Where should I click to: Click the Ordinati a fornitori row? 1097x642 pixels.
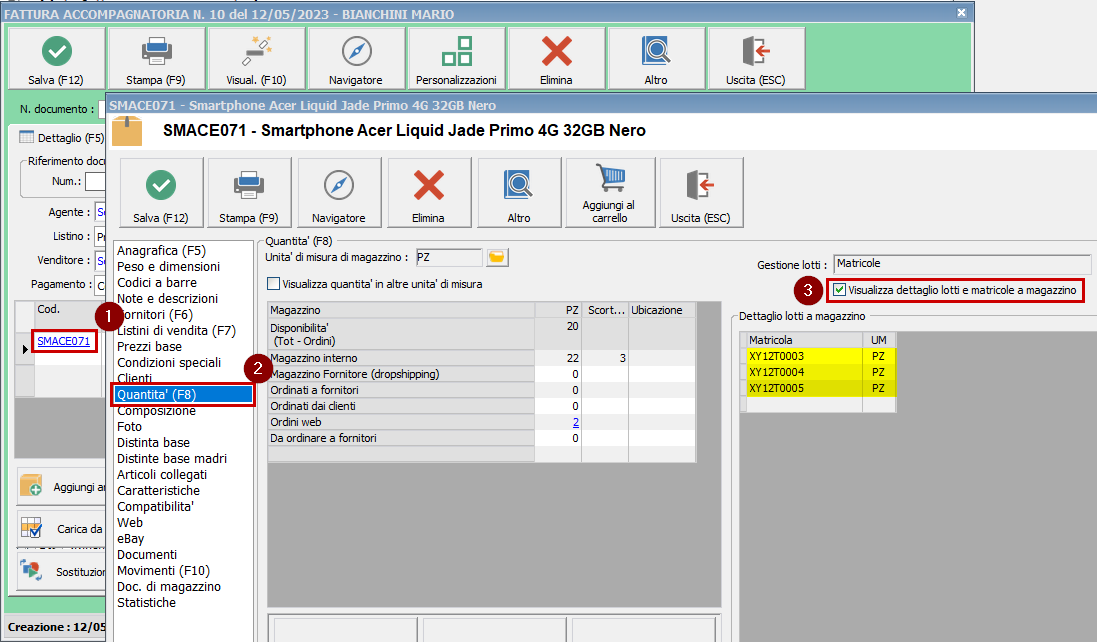tap(482, 390)
